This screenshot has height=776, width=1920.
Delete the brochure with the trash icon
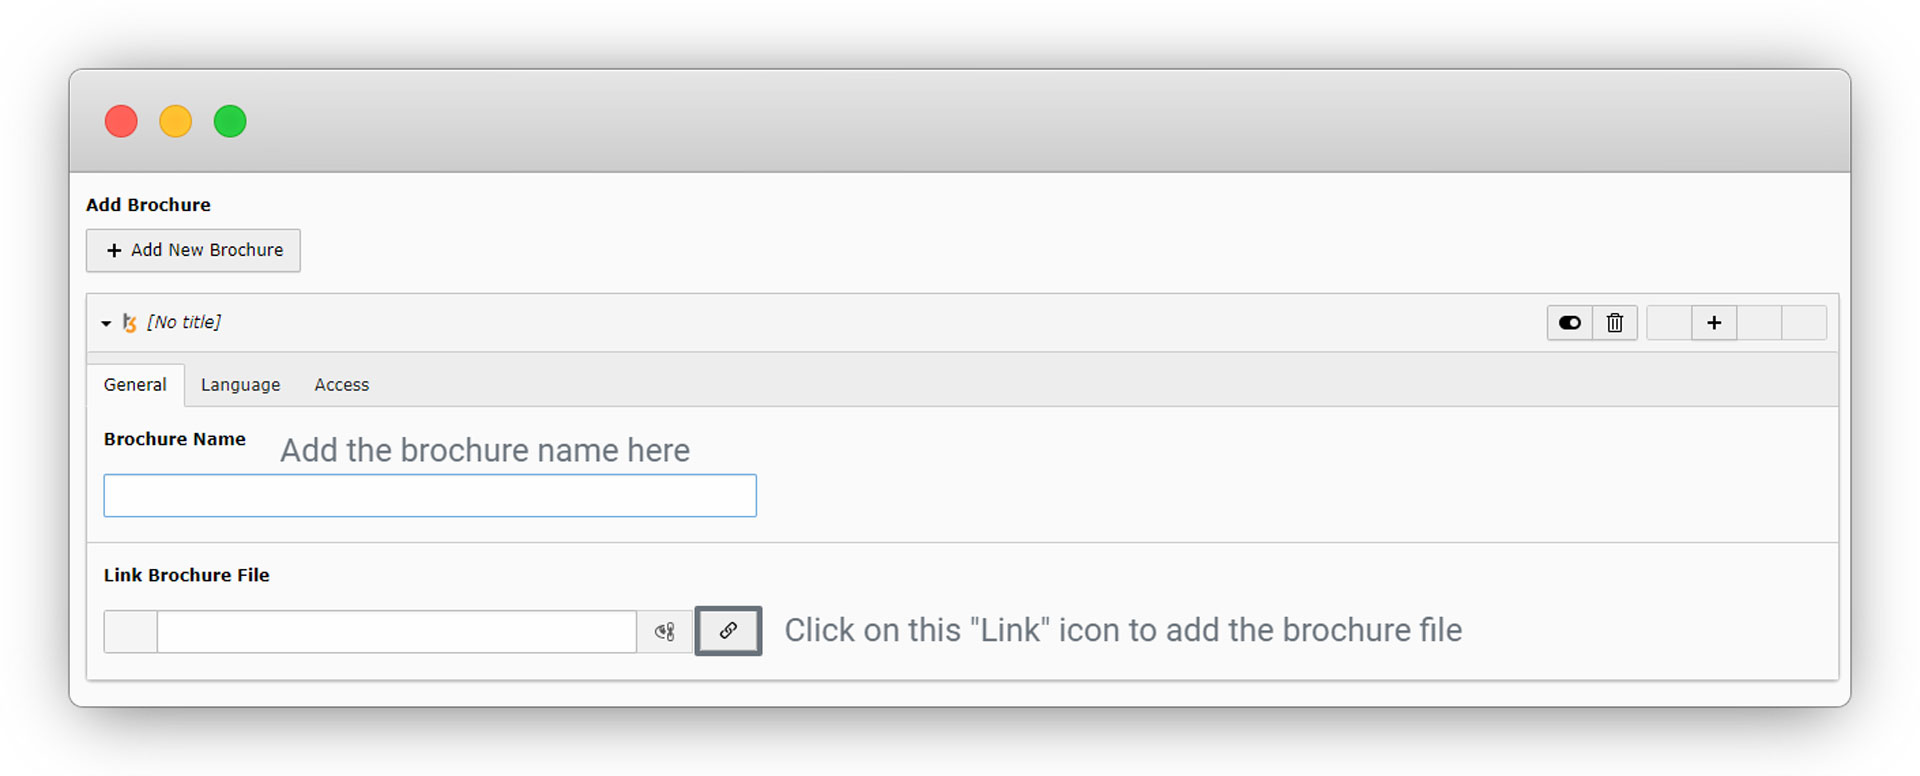tap(1614, 323)
